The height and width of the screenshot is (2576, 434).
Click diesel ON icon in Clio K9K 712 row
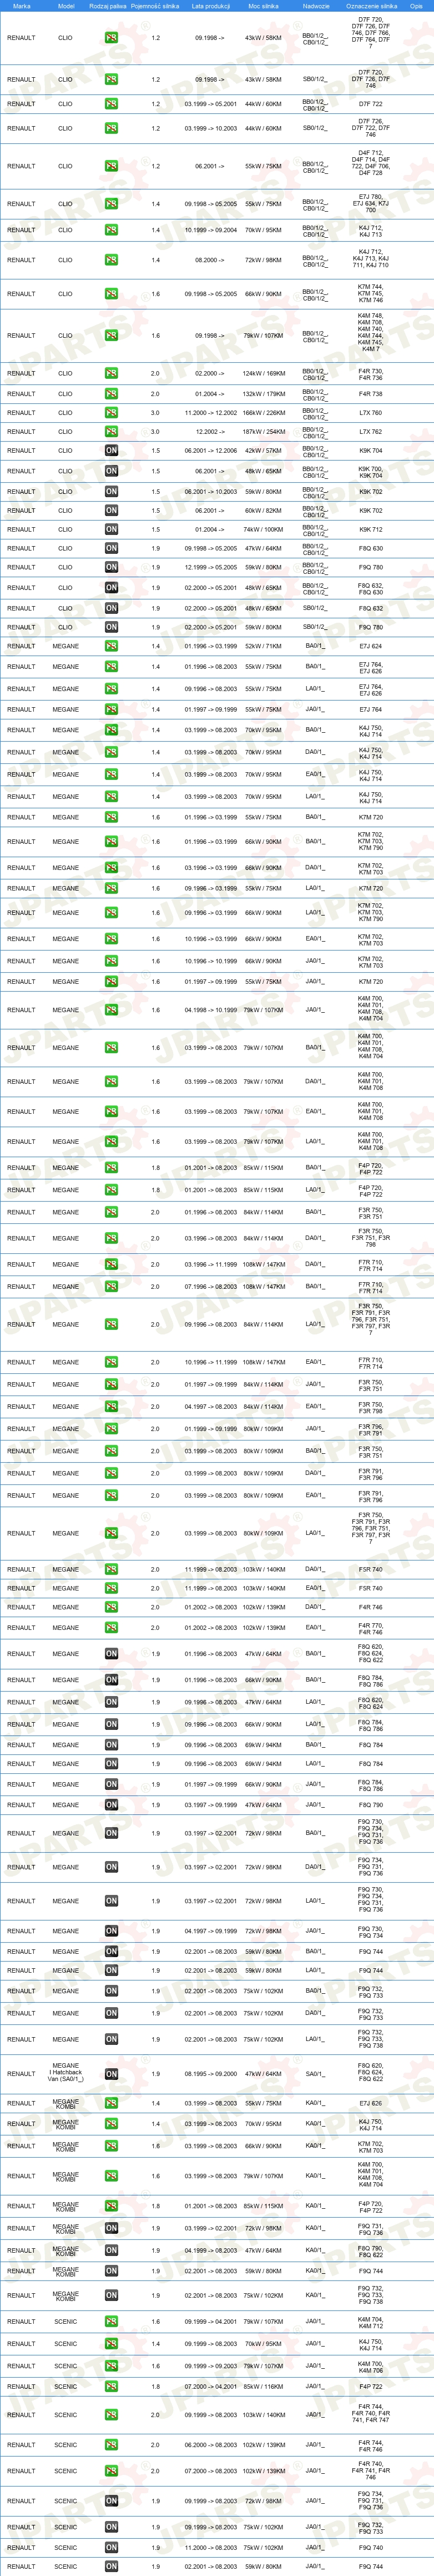point(111,529)
